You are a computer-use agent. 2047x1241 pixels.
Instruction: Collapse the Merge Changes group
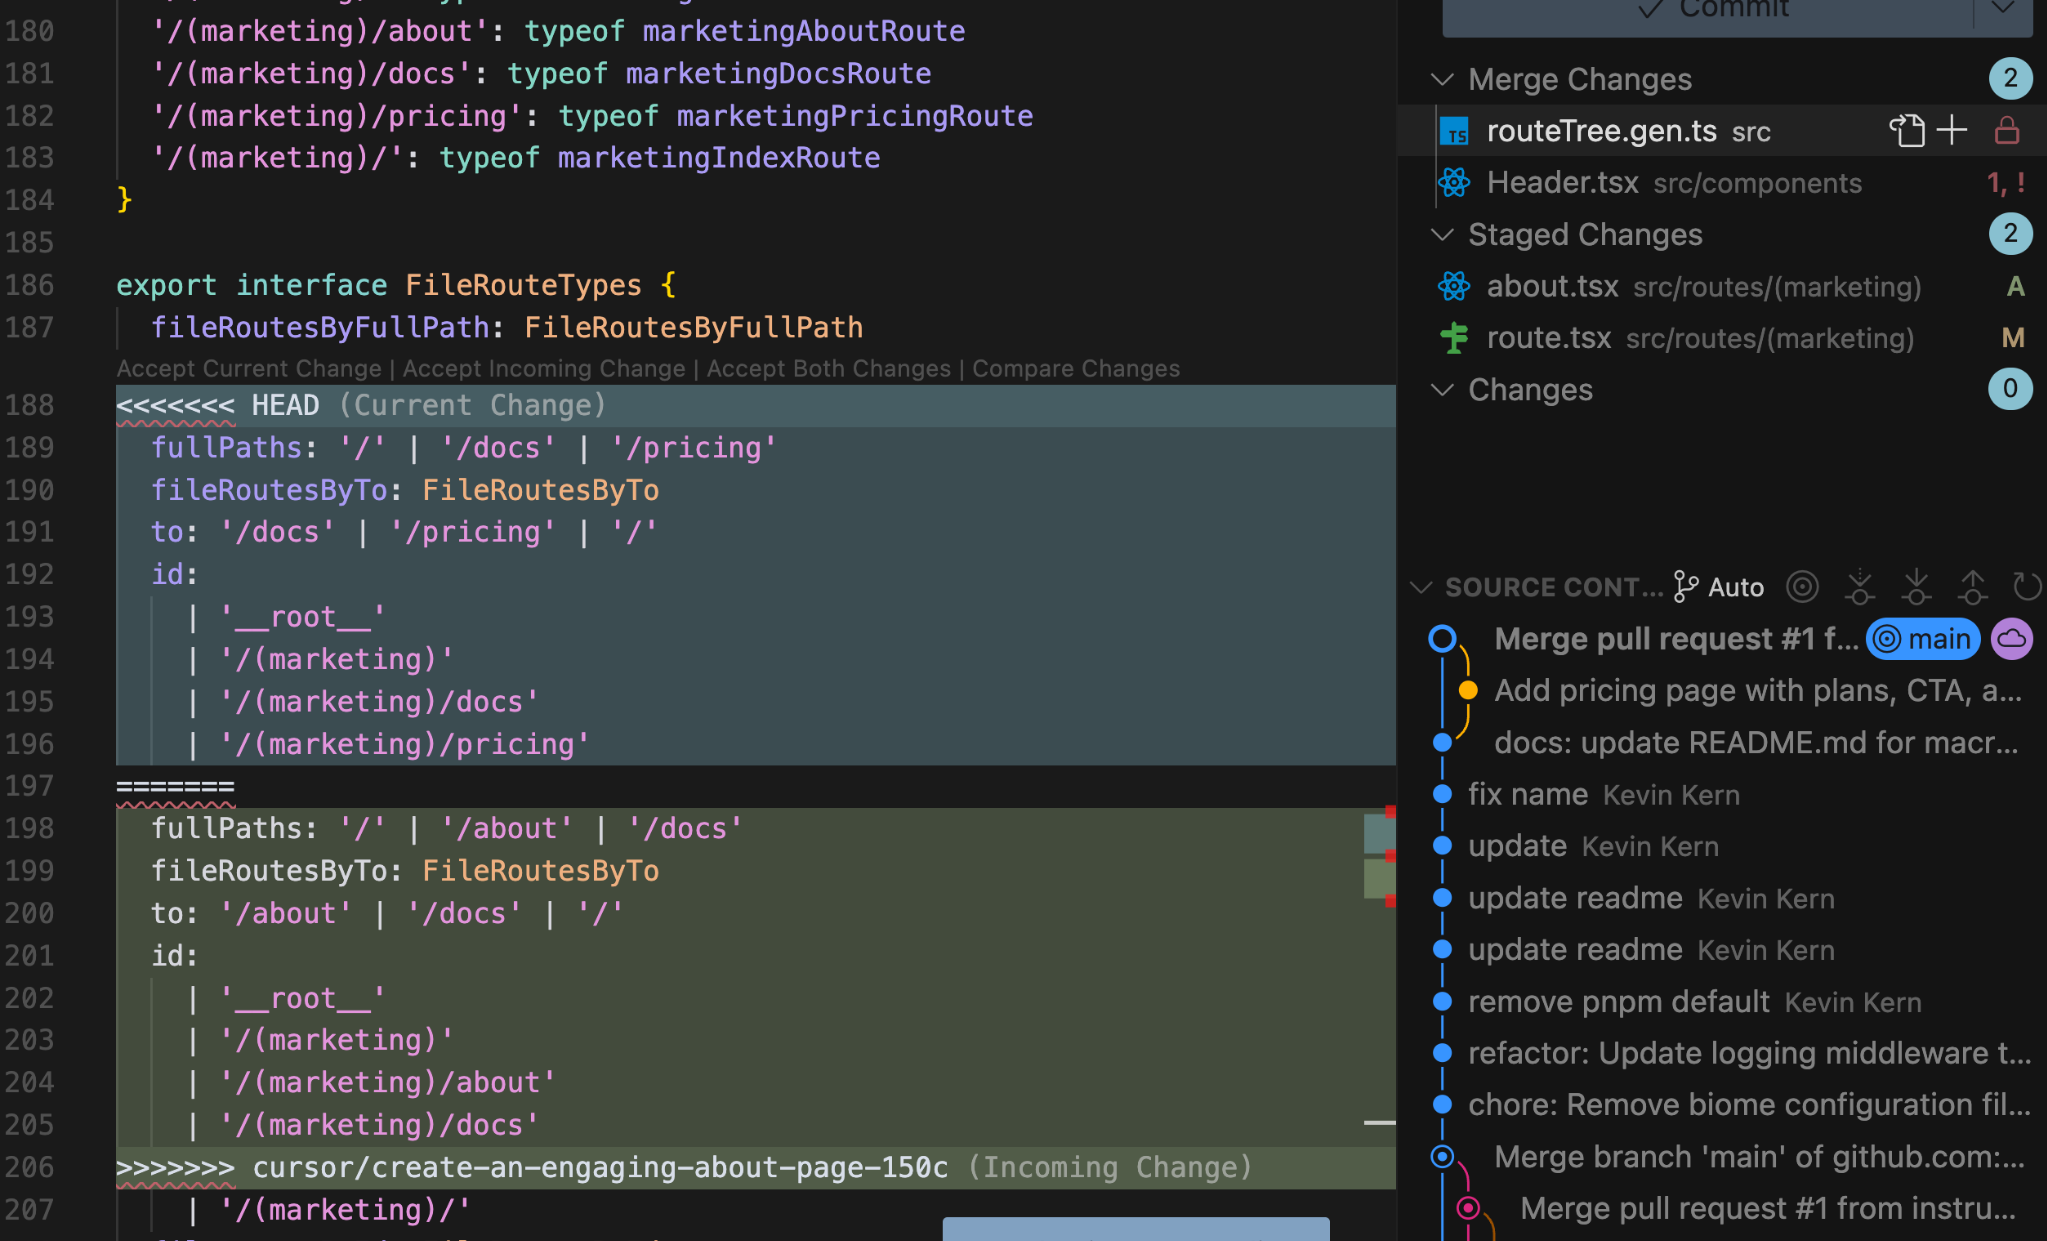(x=1442, y=79)
